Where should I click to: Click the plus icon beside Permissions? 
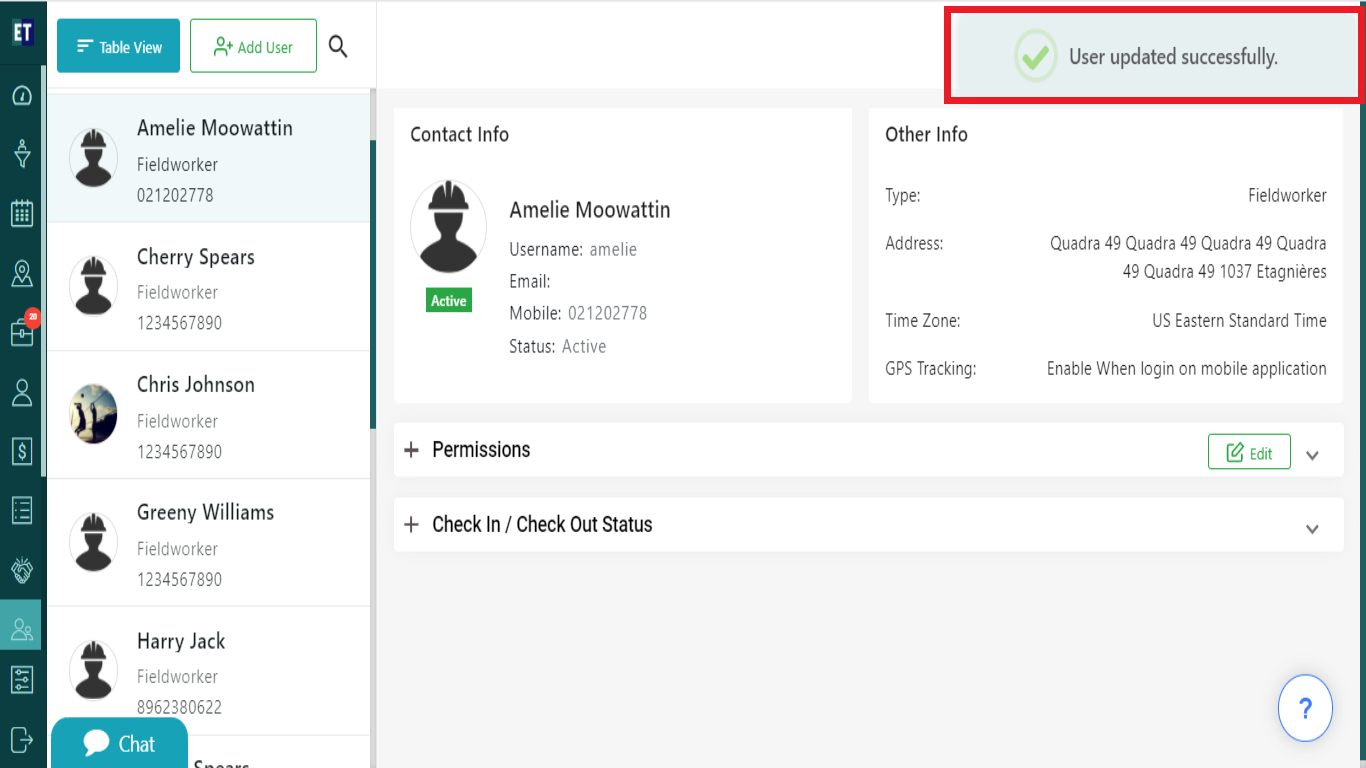411,450
